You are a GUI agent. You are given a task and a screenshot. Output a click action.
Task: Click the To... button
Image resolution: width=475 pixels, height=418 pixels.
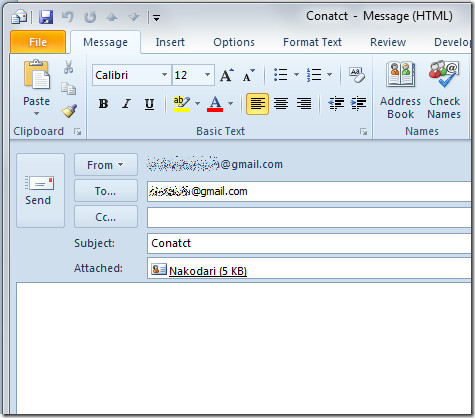tap(106, 191)
